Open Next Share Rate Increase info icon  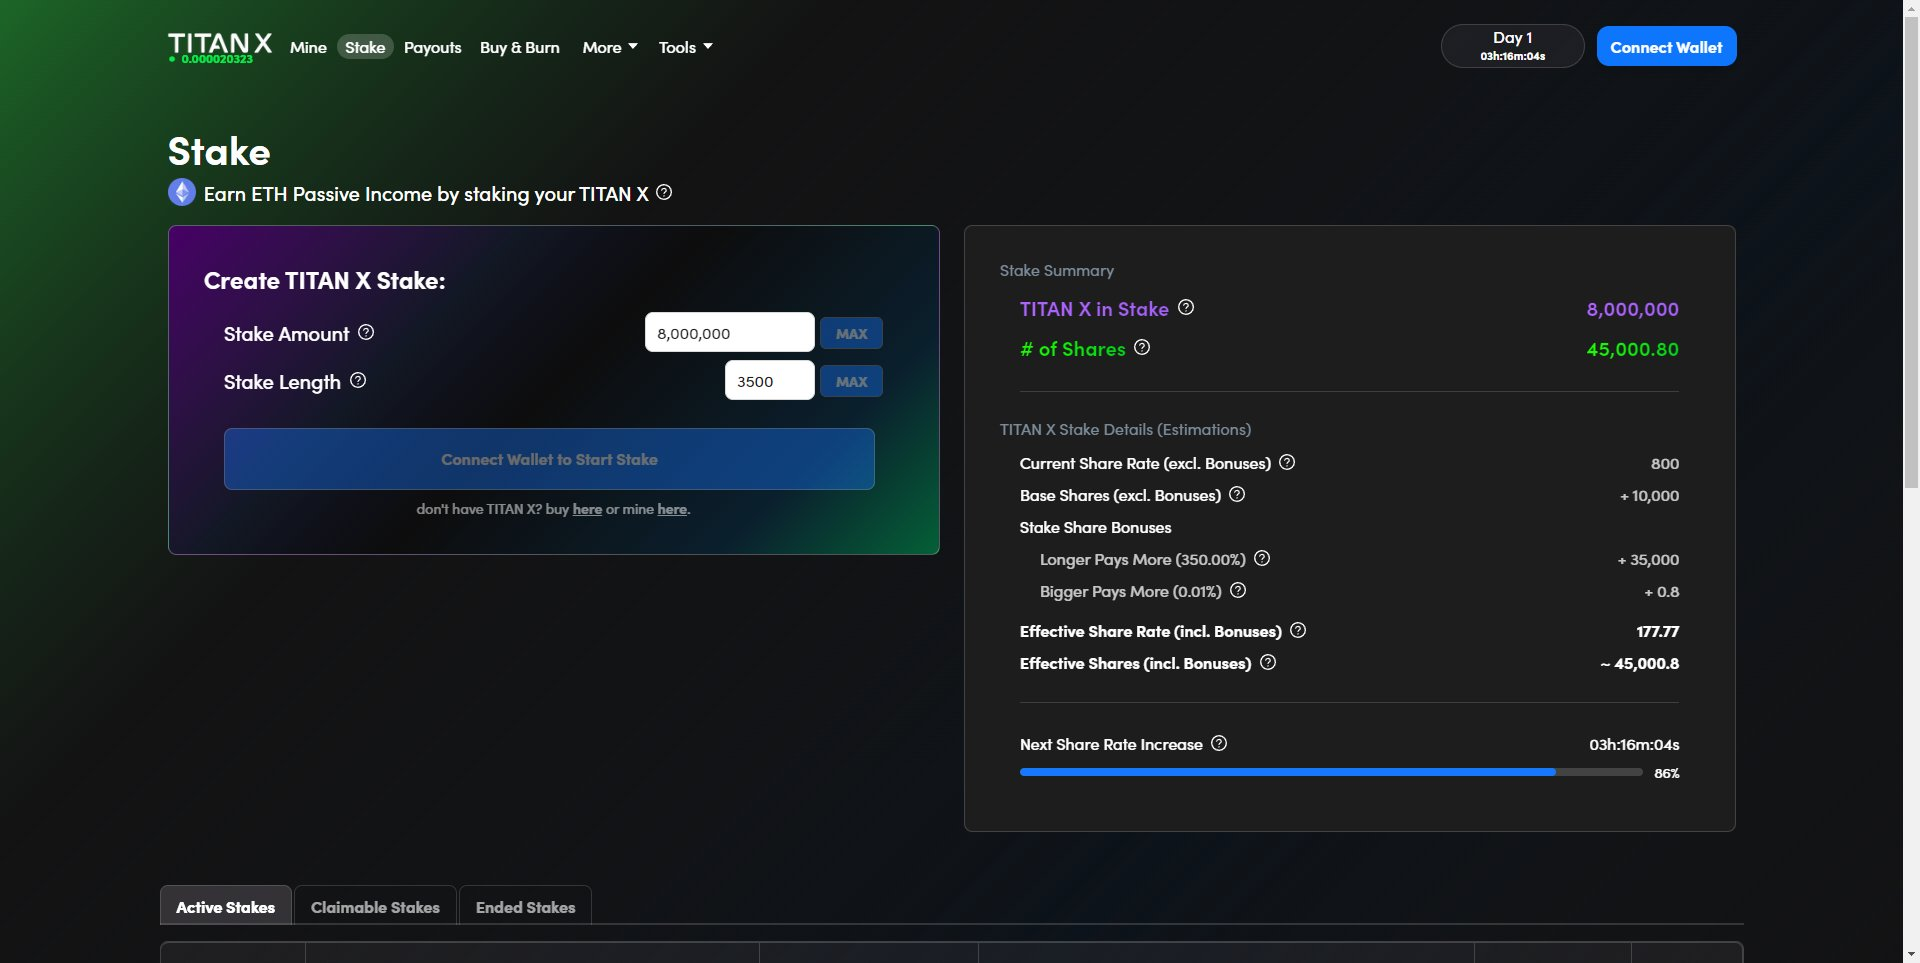pyautogui.click(x=1219, y=743)
